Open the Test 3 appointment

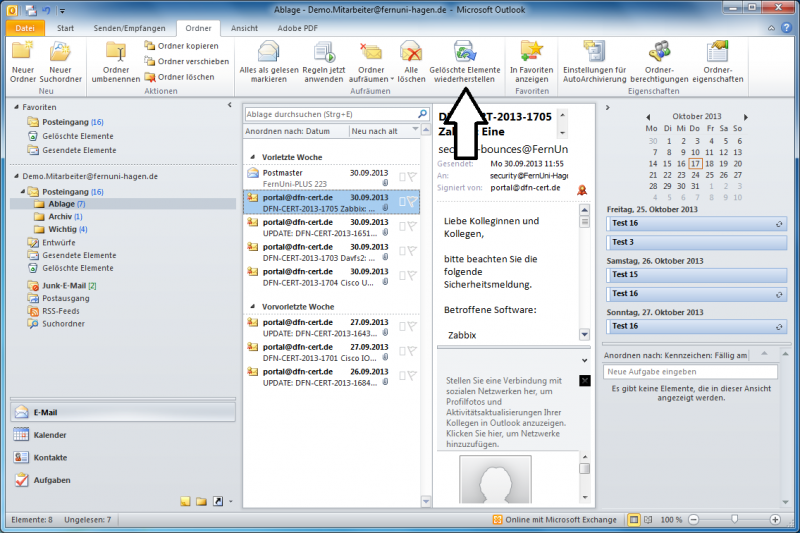(x=696, y=242)
